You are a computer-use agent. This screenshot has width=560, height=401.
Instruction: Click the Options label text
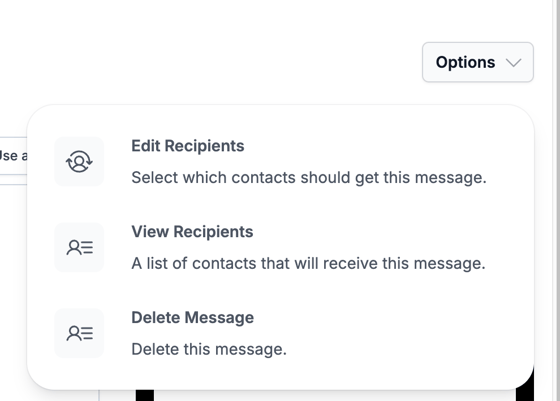click(465, 62)
